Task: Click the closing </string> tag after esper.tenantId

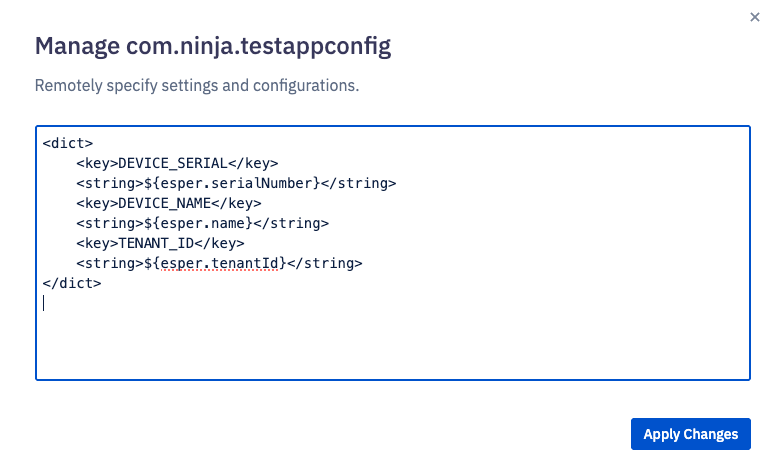Action: coord(325,263)
